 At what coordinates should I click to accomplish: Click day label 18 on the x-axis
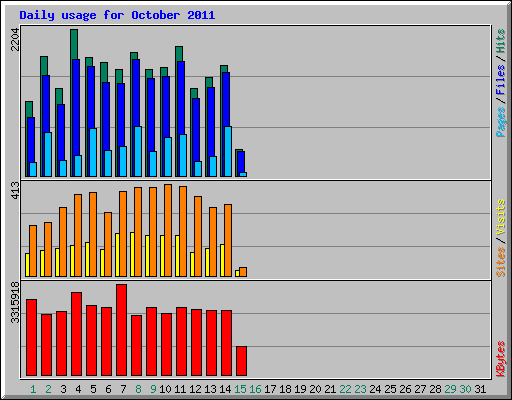(285, 389)
